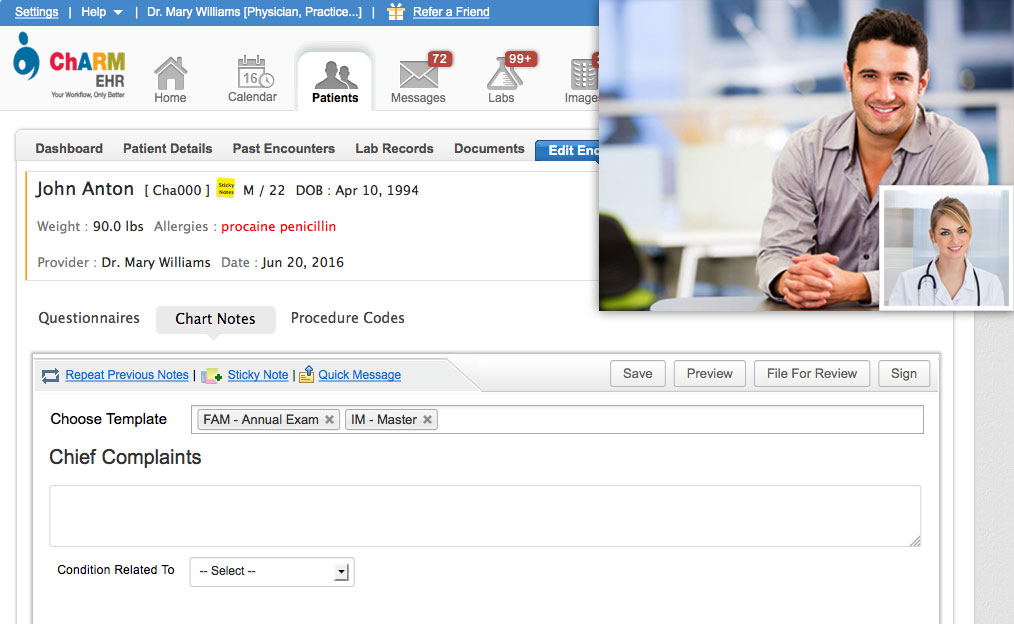Remove the FAM - Annual Exam template tag

pyautogui.click(x=329, y=420)
